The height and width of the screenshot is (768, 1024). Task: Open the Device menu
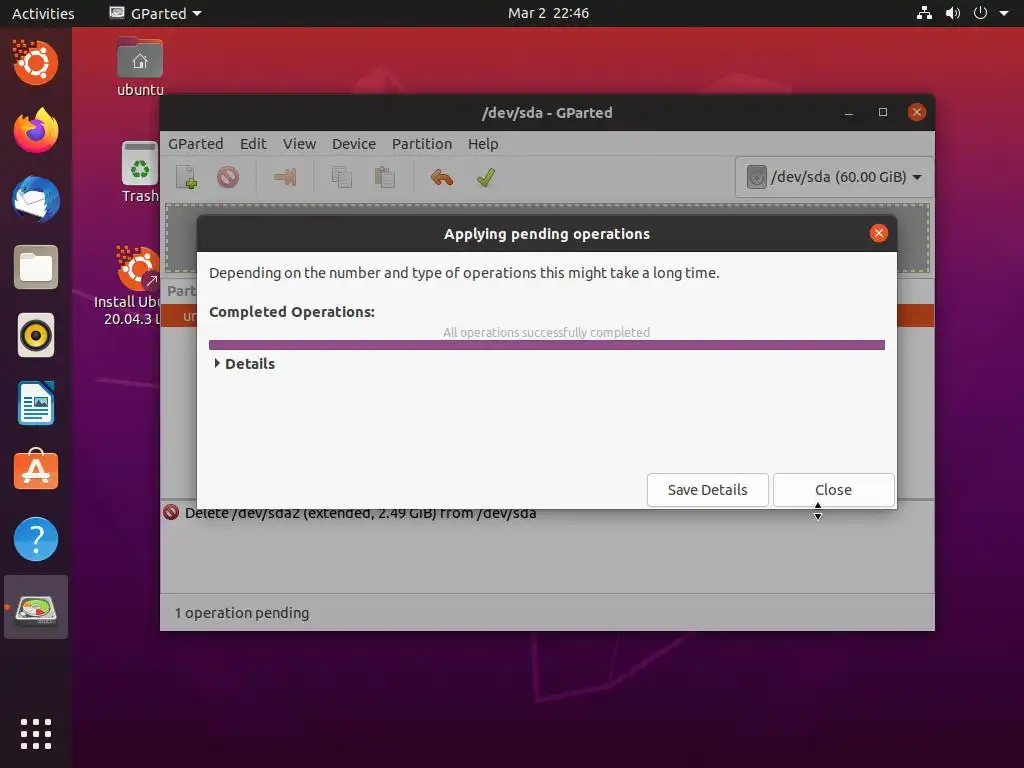(x=353, y=144)
